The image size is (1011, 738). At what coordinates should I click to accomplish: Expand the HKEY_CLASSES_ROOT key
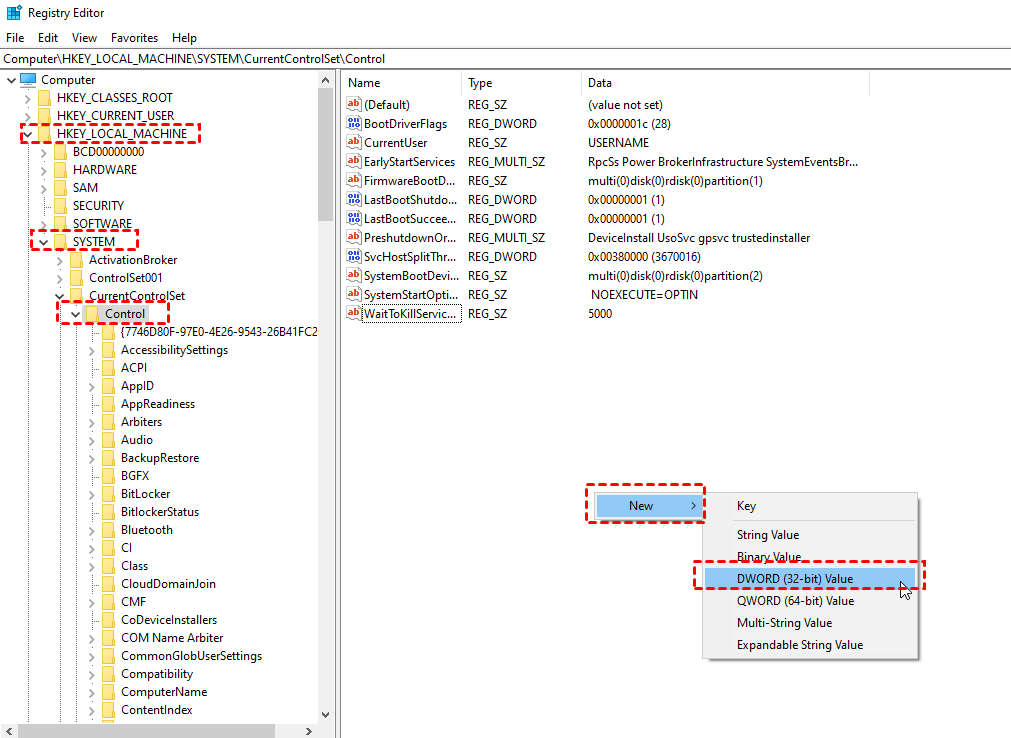pos(27,99)
